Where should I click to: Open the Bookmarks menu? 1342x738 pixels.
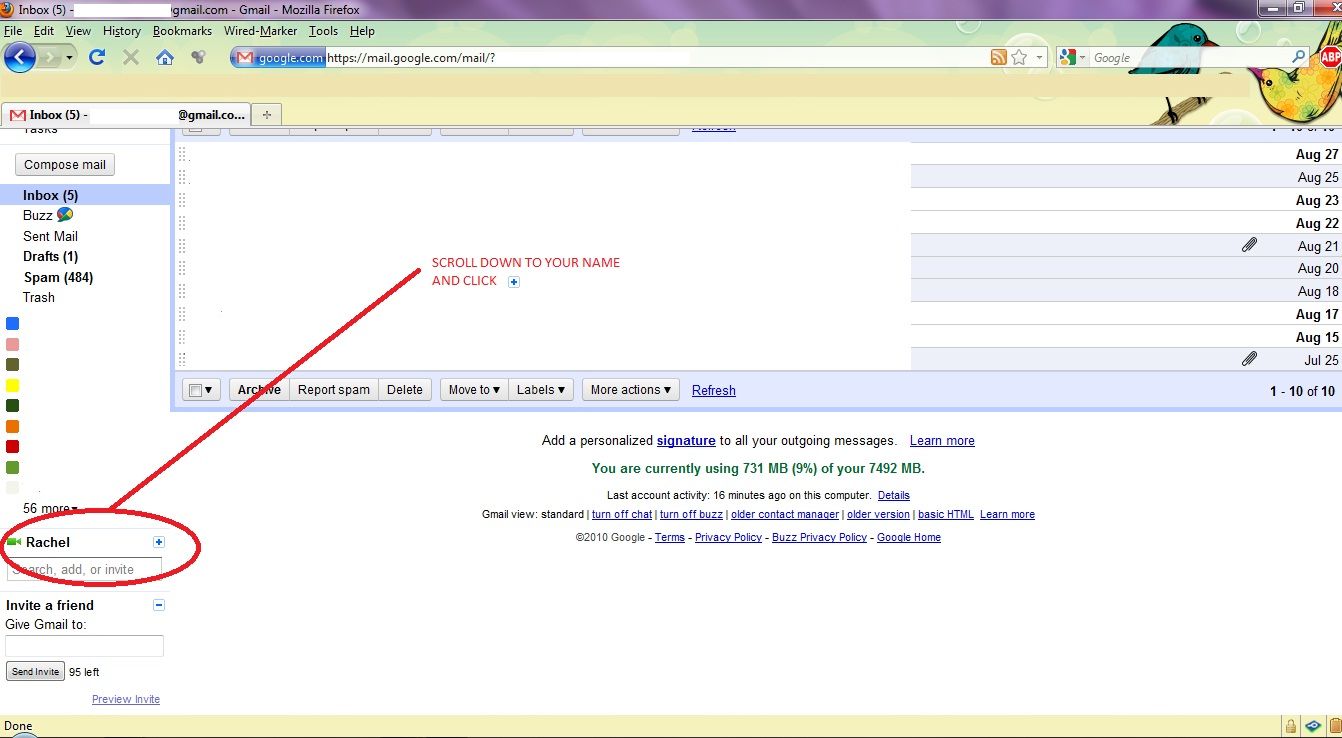point(182,31)
